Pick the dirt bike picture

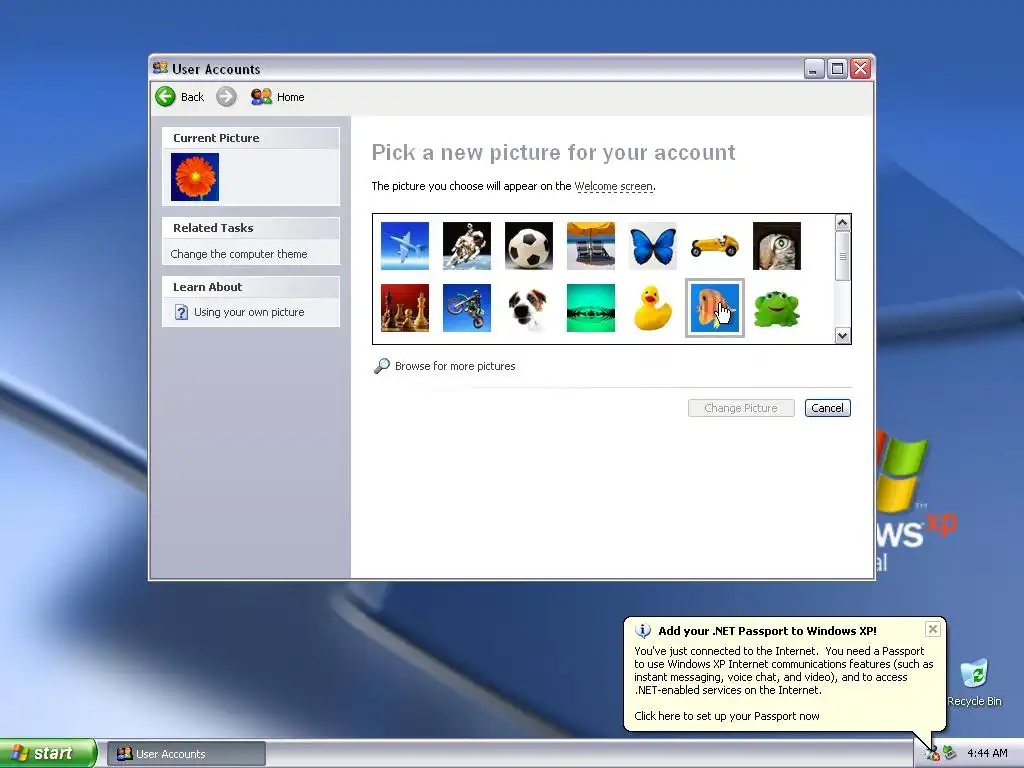[466, 308]
